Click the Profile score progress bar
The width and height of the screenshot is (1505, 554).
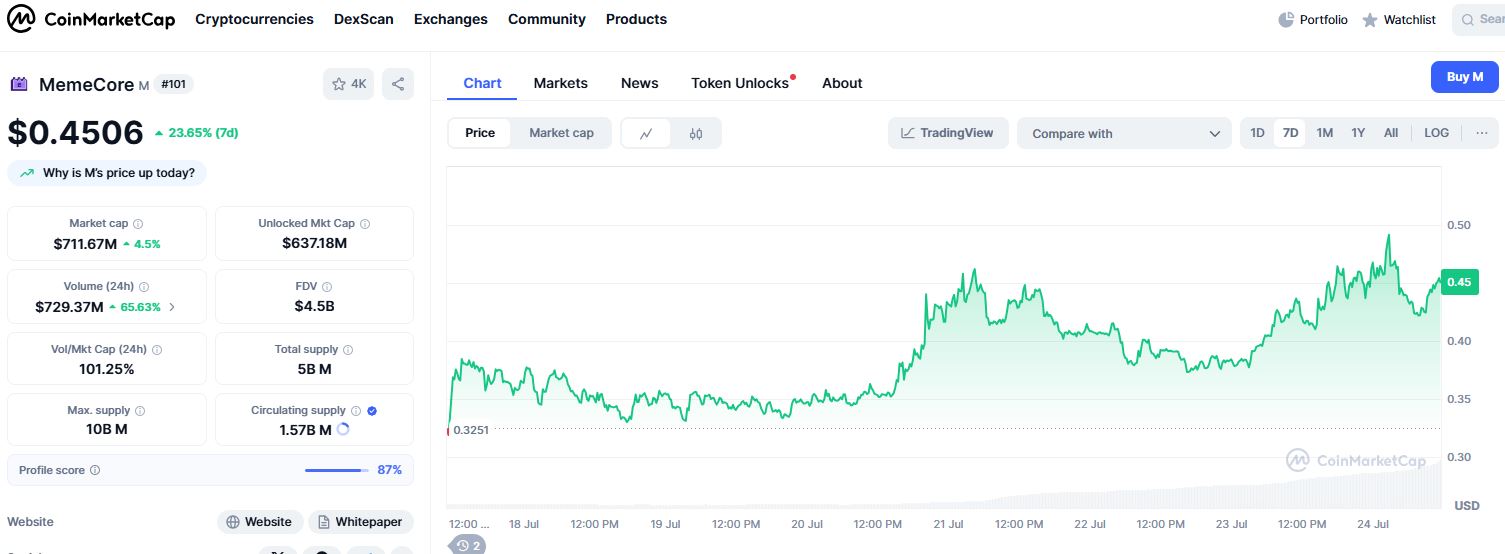tap(336, 470)
